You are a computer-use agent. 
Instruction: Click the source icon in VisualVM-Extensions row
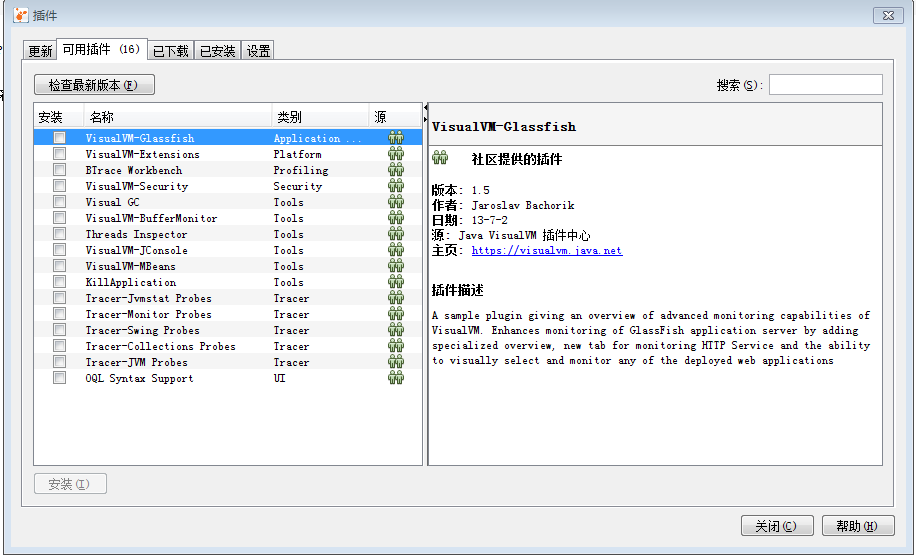coord(396,154)
